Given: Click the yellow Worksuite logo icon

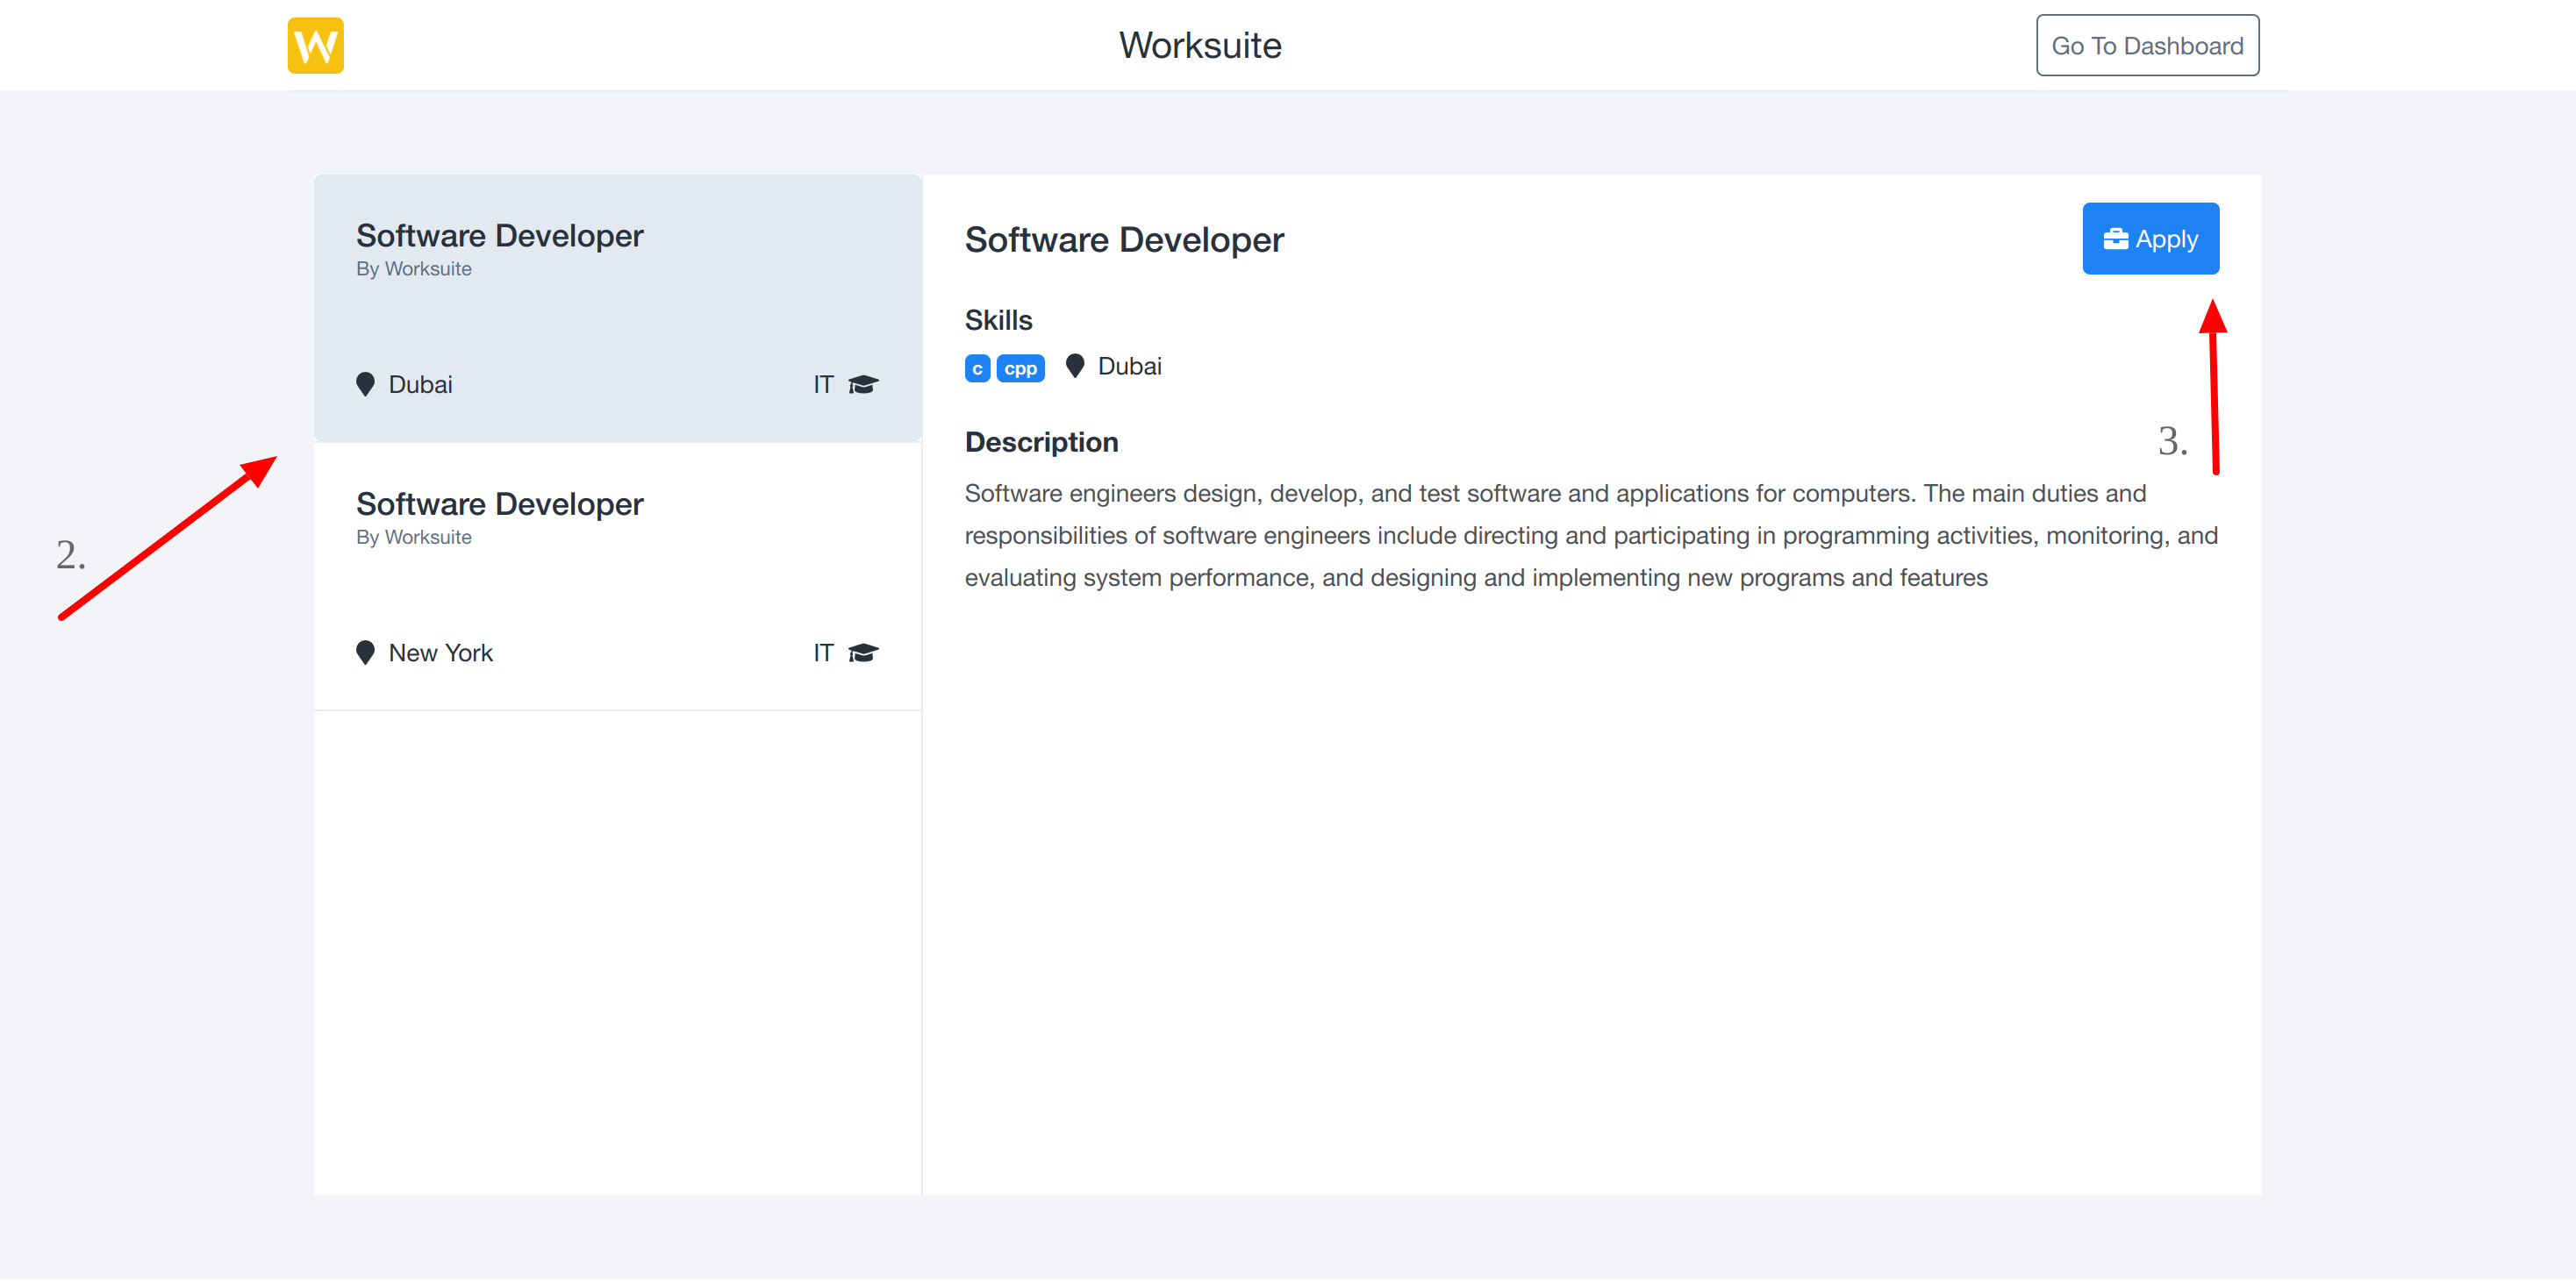Looking at the screenshot, I should 315,45.
